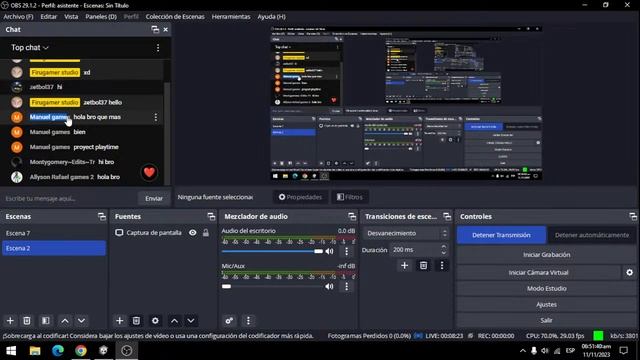Move scene down arrow in Escenas
The height and width of the screenshot is (360, 640).
tap(82, 321)
